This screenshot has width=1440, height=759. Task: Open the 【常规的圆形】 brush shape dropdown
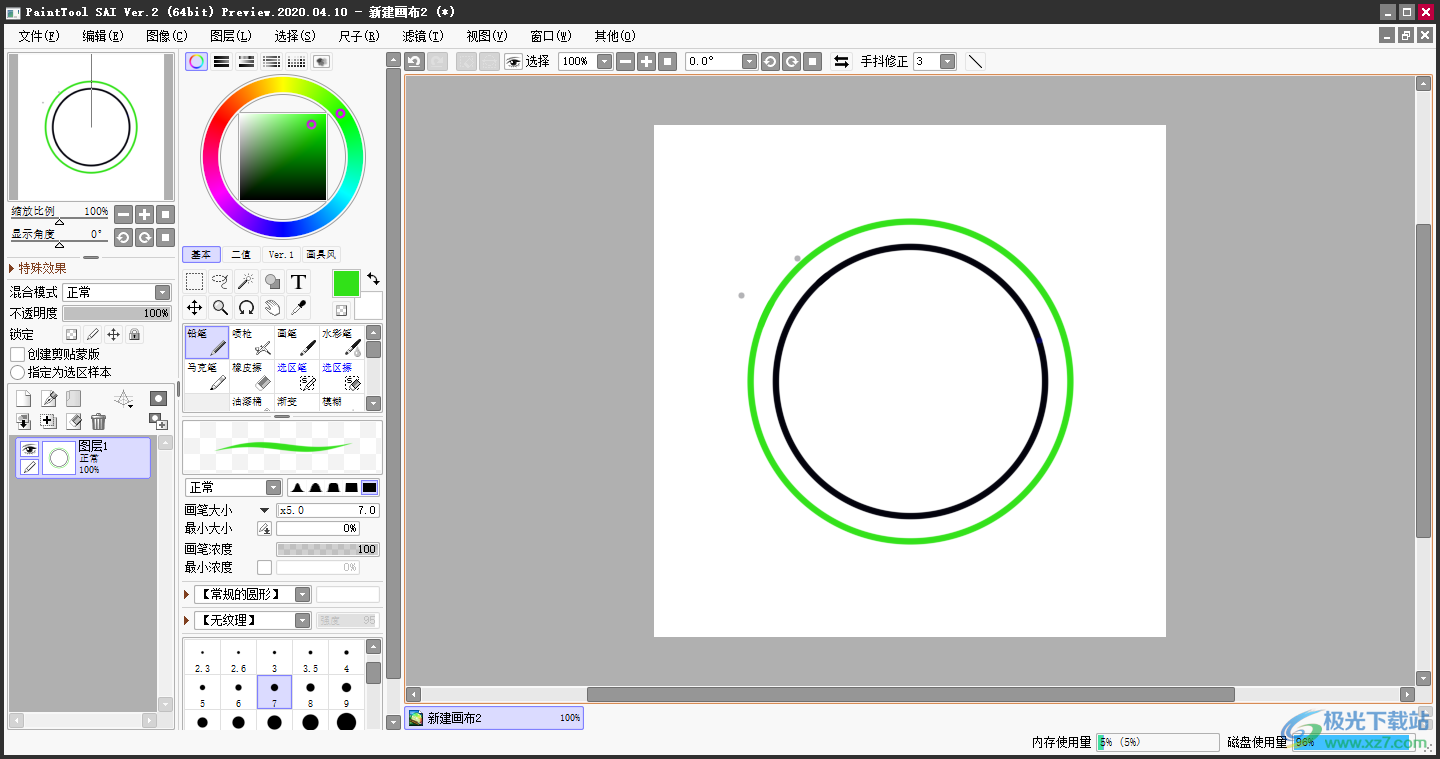[x=252, y=594]
